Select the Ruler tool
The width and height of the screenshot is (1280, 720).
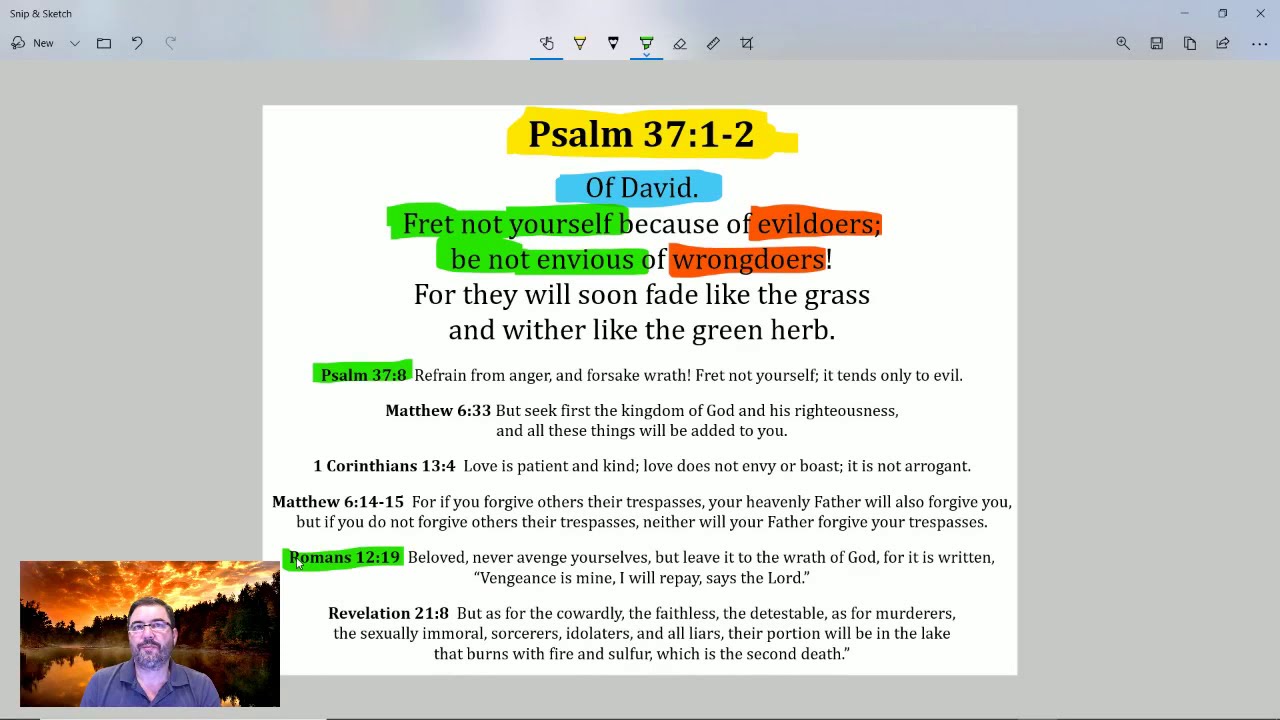713,43
